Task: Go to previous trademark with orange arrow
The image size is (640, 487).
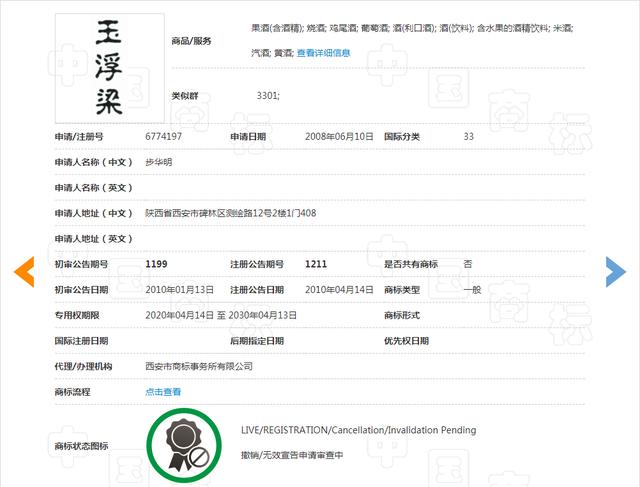Action: coord(24,271)
